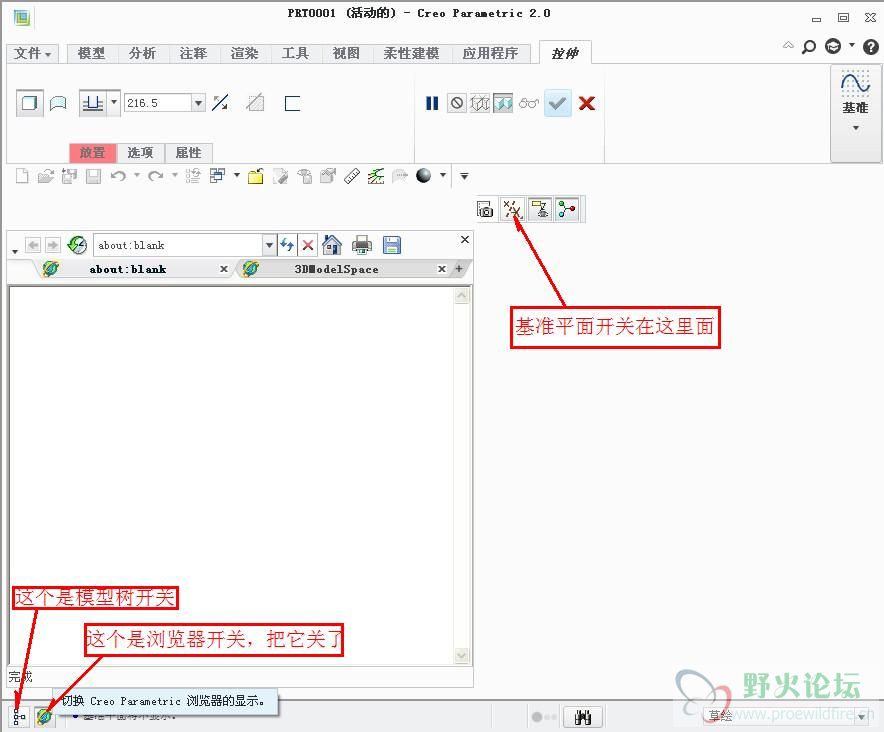The height and width of the screenshot is (732, 884).
Task: Cancel extrude with red X
Action: coord(587,103)
